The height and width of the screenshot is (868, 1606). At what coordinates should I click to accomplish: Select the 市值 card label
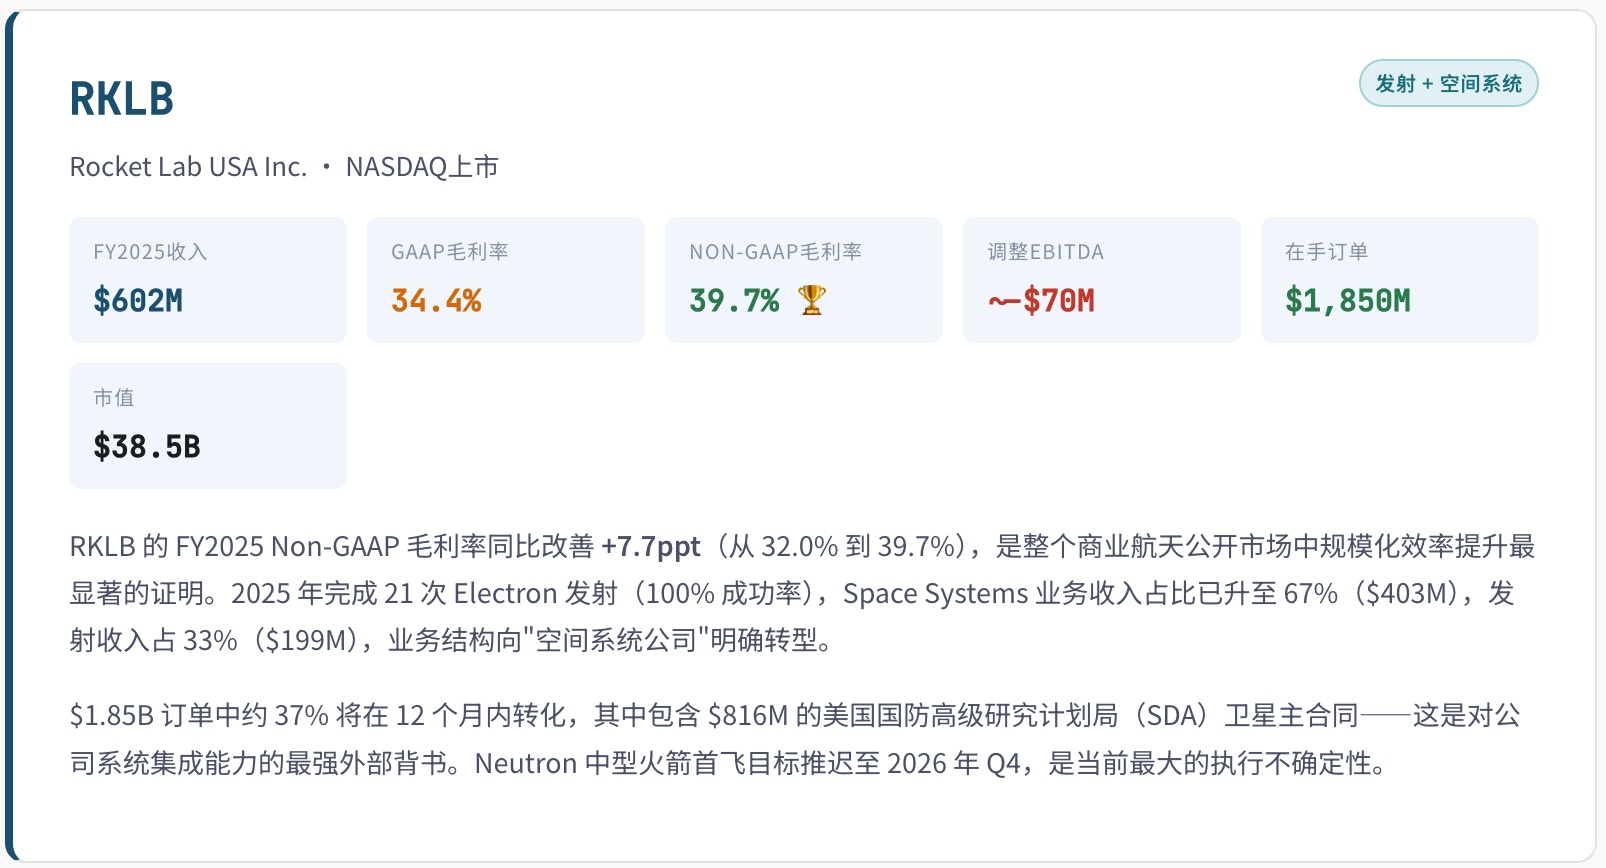(x=114, y=398)
